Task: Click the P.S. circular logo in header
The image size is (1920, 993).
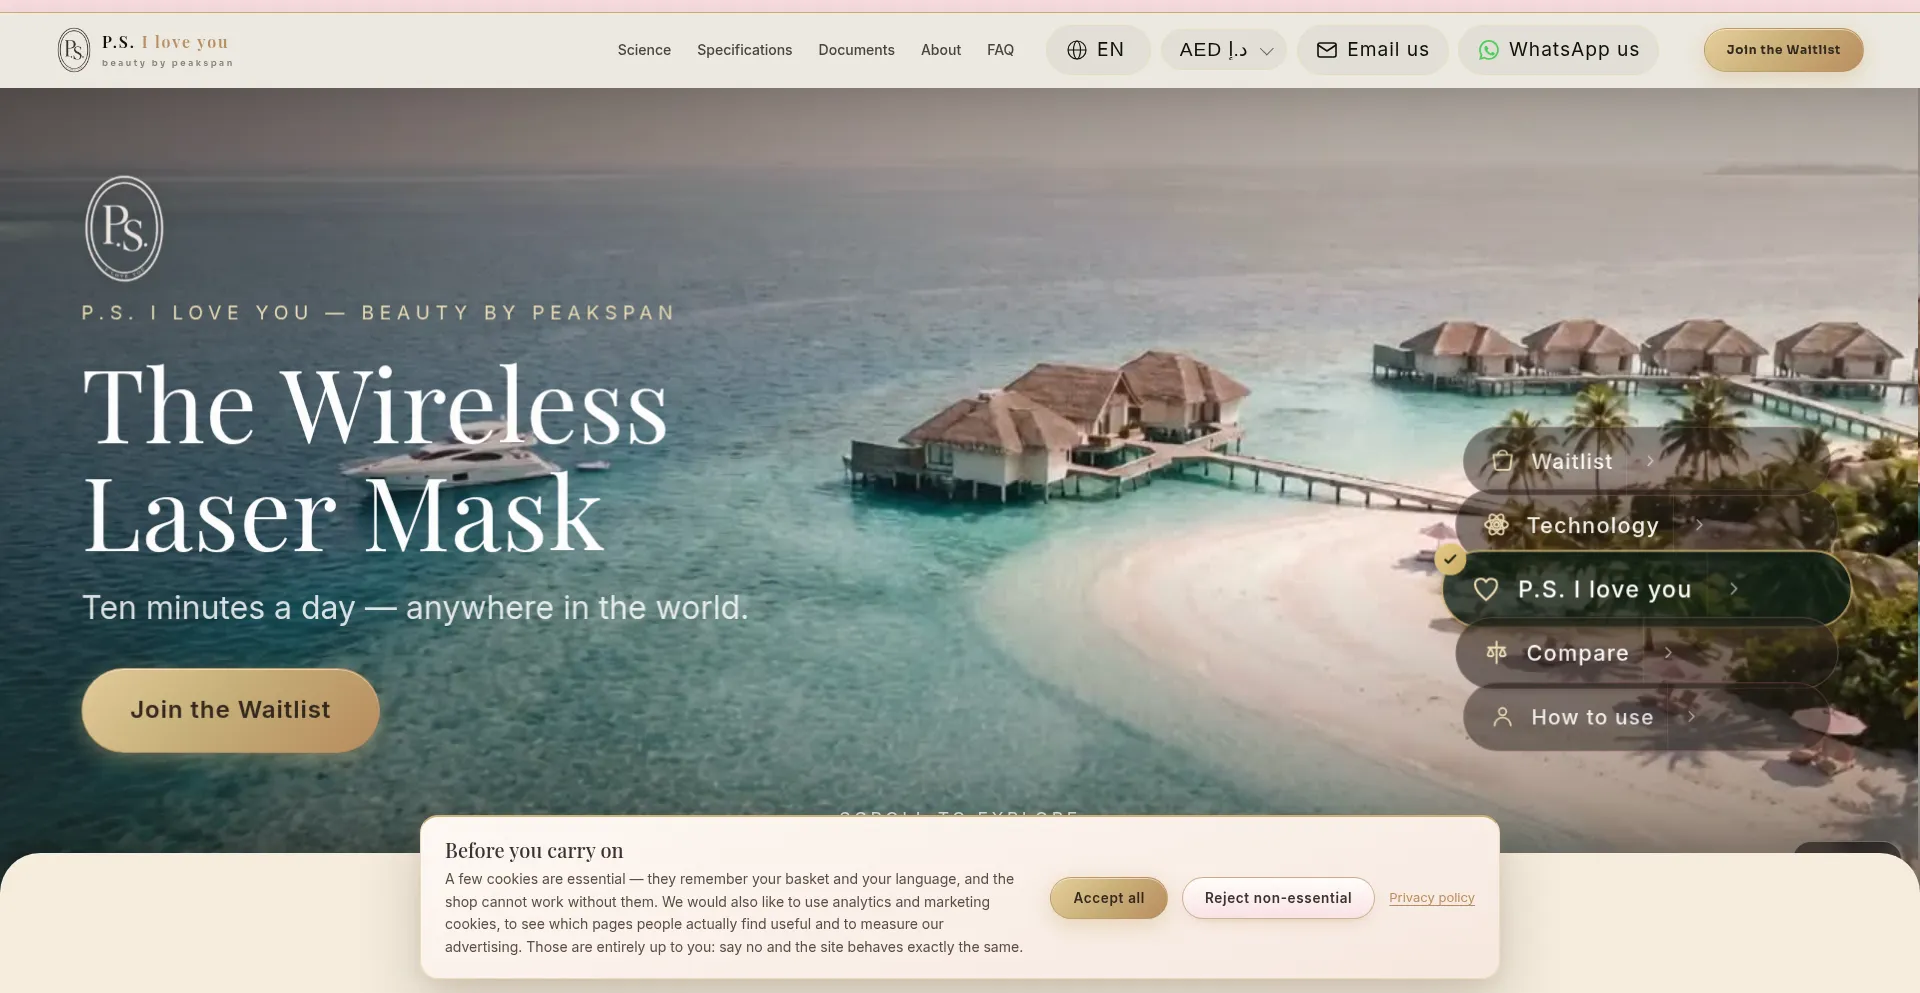Action: tap(74, 50)
